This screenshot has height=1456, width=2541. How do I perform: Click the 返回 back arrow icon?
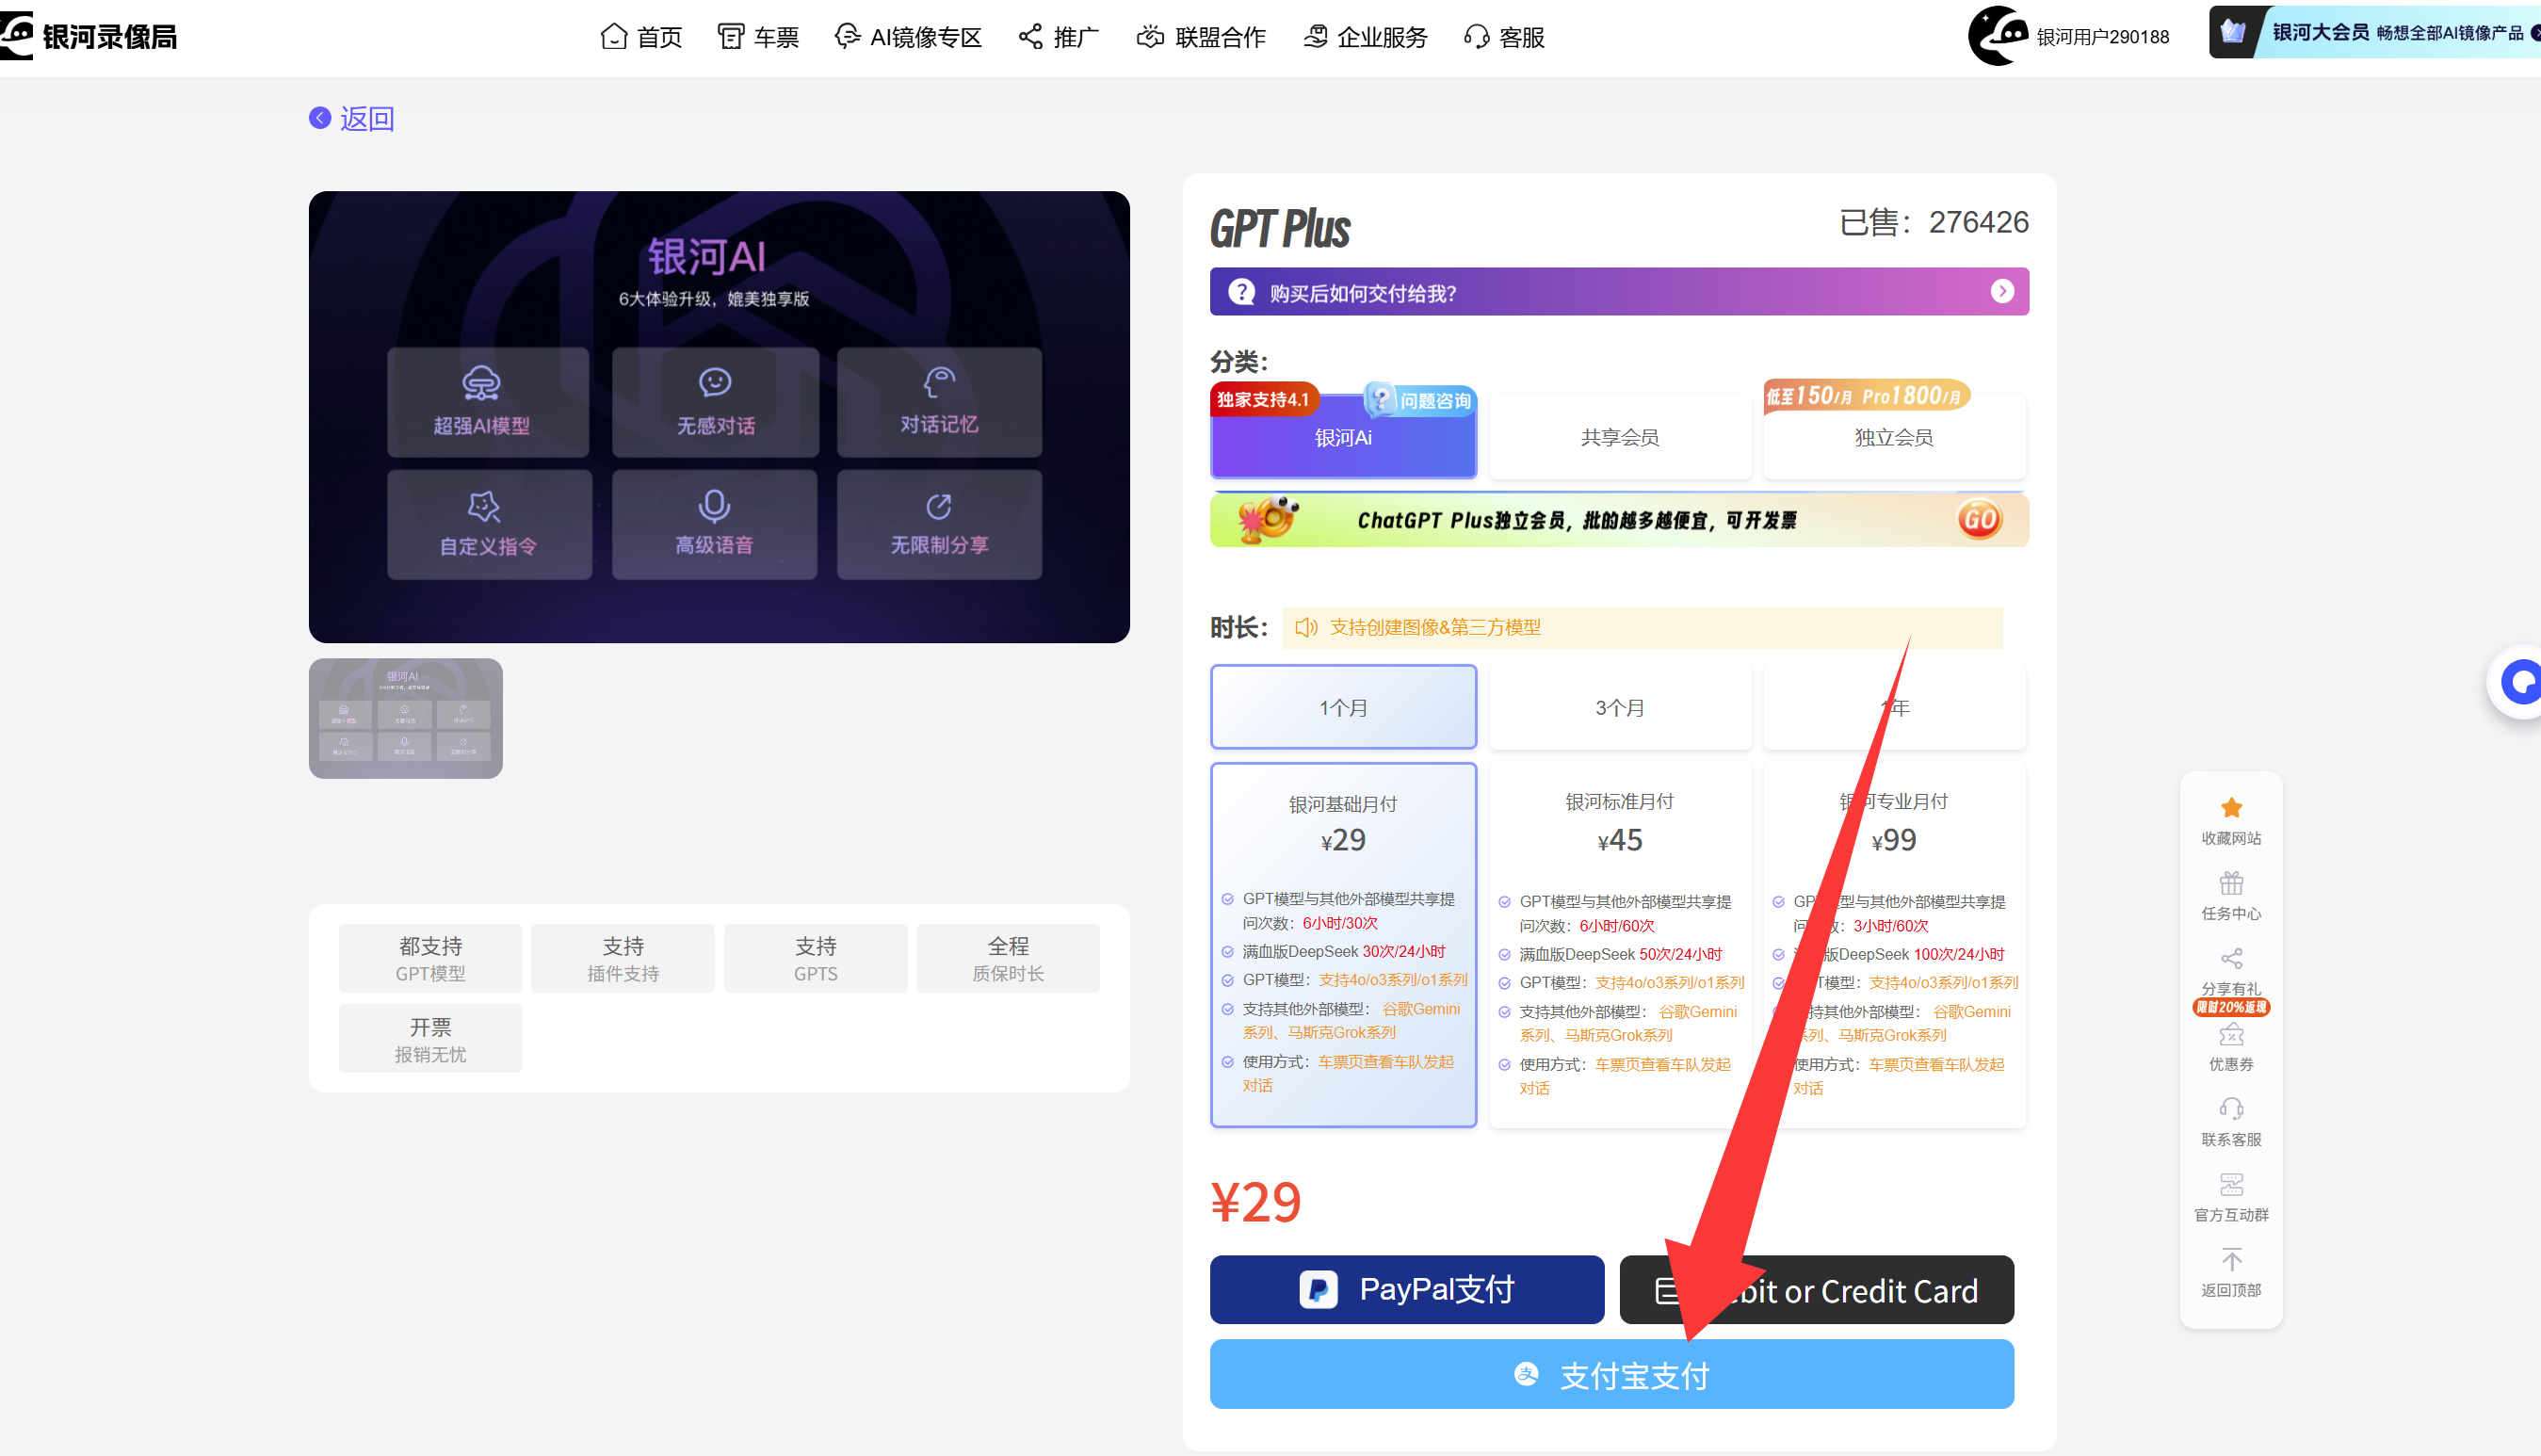click(320, 118)
